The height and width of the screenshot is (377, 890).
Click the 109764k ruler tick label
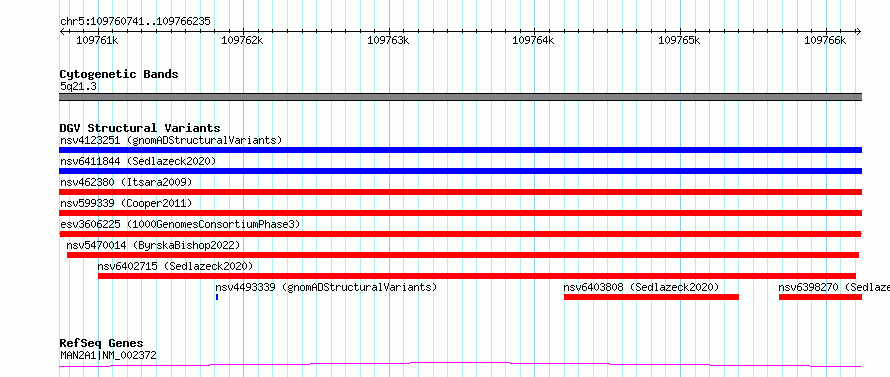click(534, 40)
